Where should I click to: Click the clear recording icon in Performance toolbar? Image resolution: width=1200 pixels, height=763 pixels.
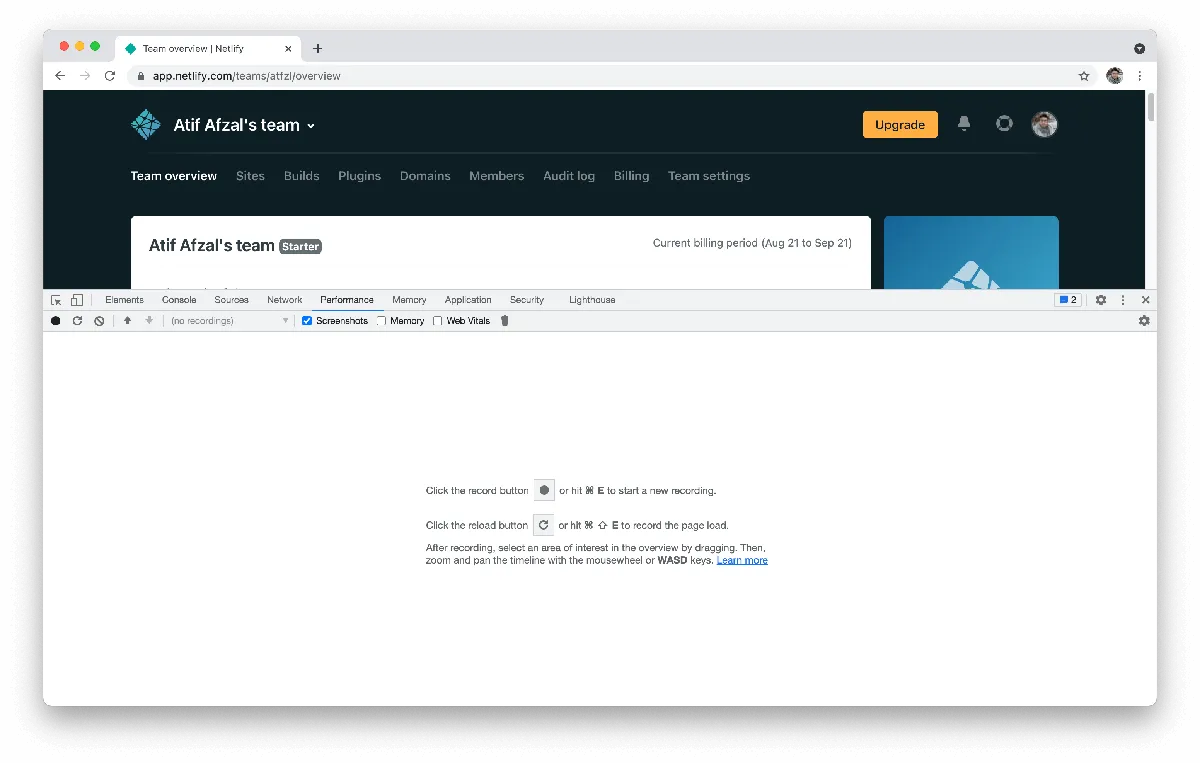pyautogui.click(x=99, y=321)
